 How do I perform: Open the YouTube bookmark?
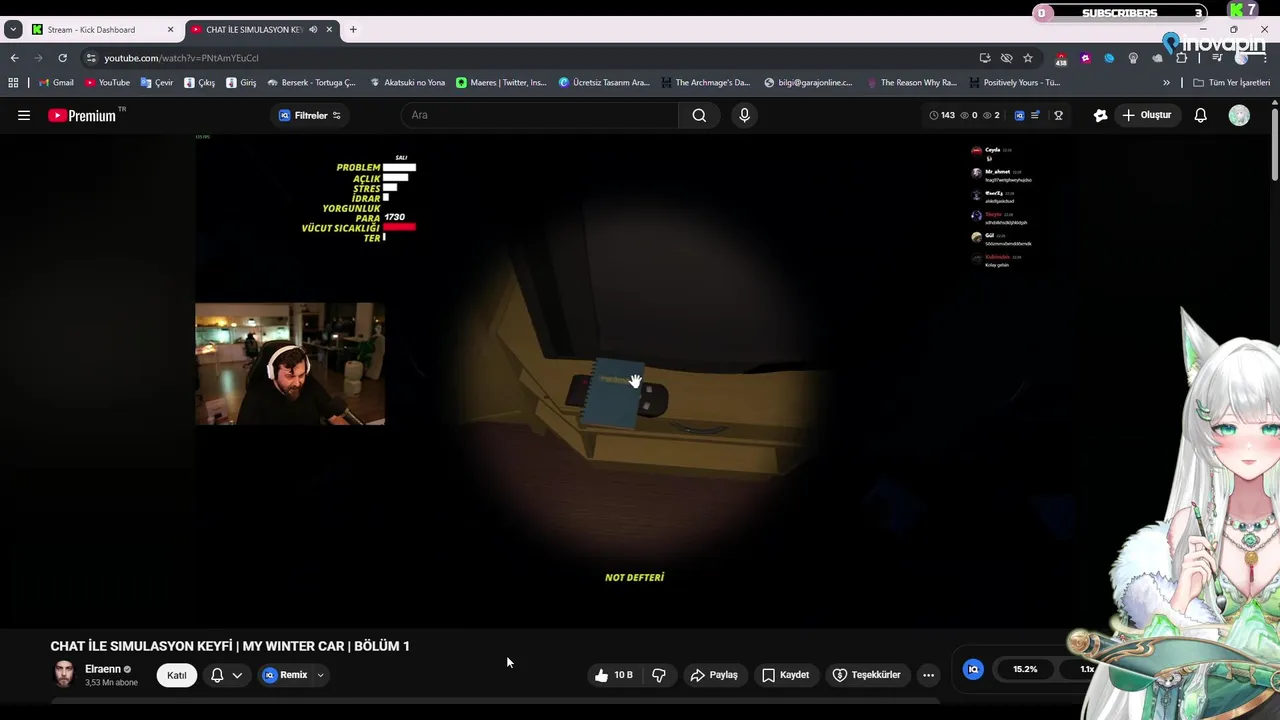pos(107,83)
